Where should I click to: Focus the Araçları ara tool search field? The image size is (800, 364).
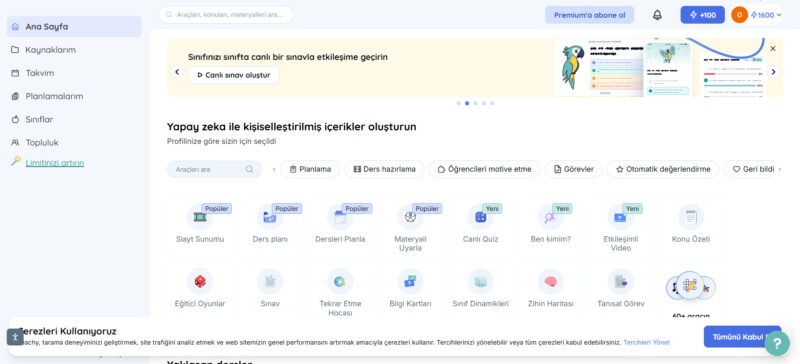click(214, 169)
